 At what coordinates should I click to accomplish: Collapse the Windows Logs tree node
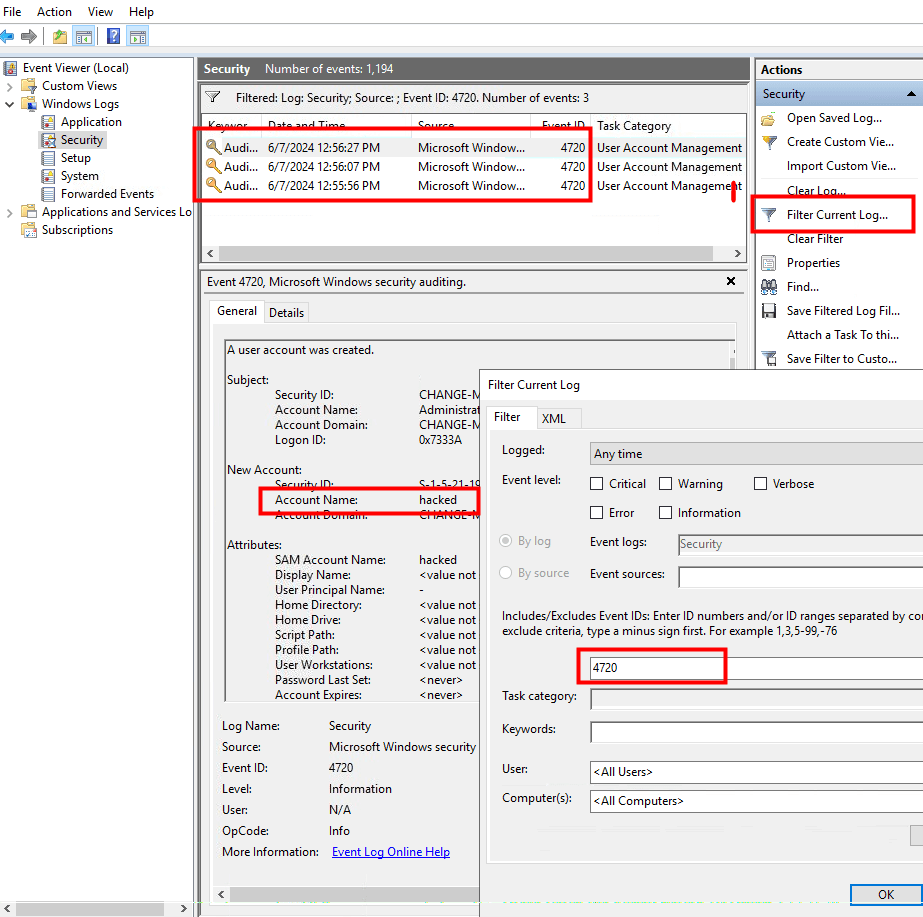point(10,104)
